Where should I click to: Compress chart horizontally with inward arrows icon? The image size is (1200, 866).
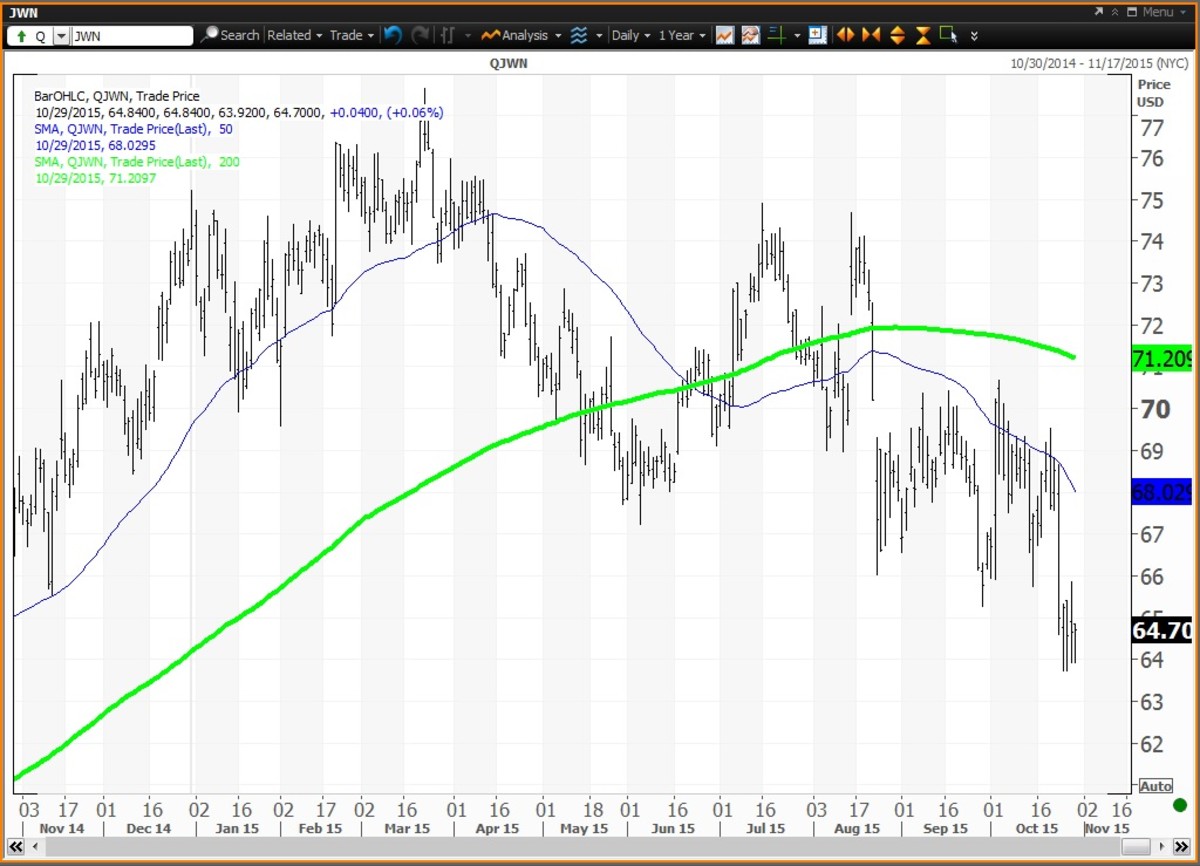(871, 35)
